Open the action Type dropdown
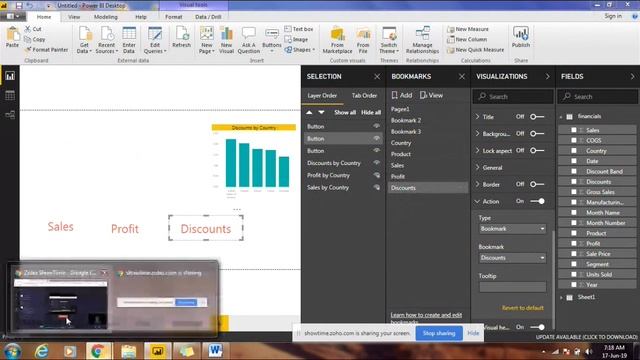The width and height of the screenshot is (640, 360). point(512,229)
